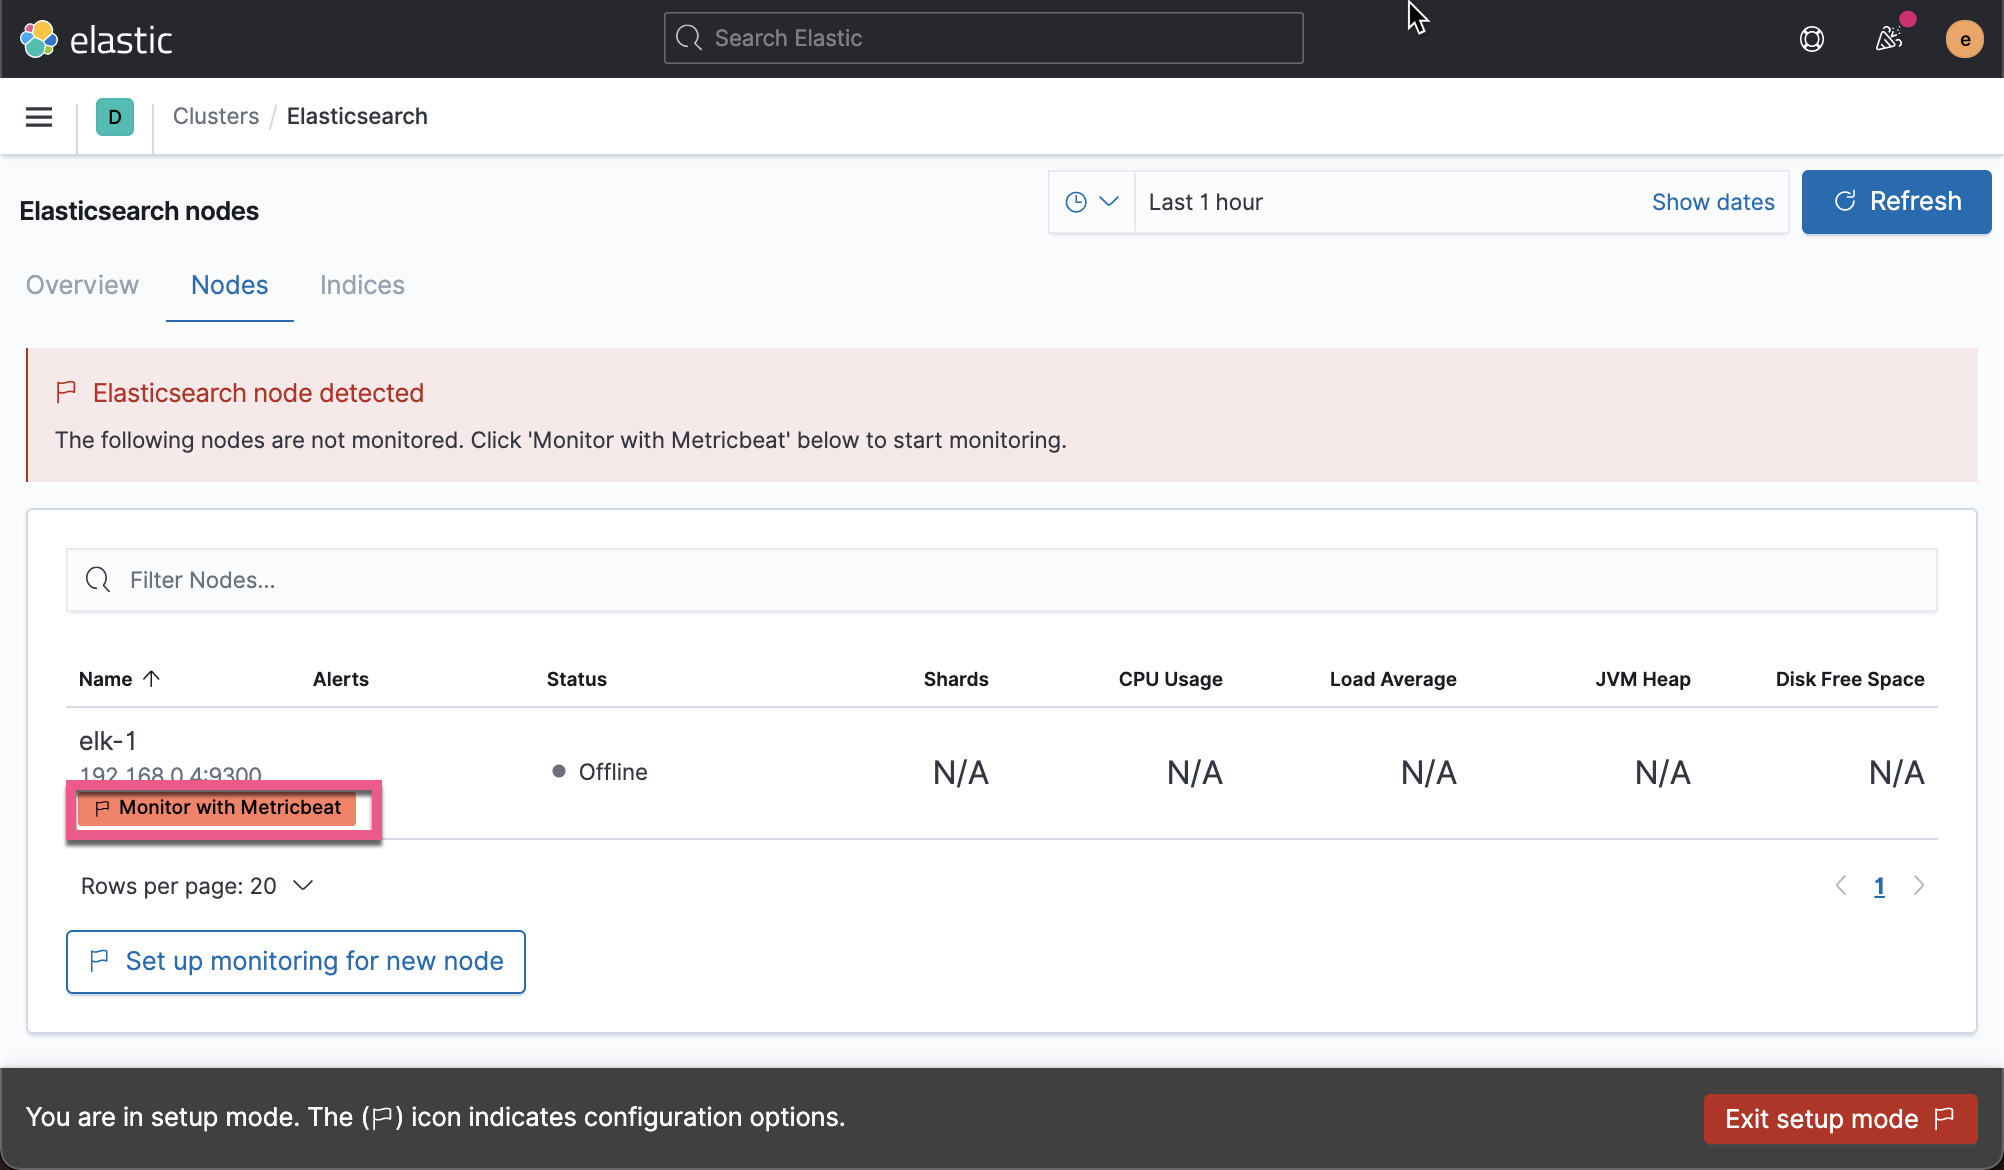Sort by Name using the ascending arrow
This screenshot has height=1170, width=2004.
pyautogui.click(x=152, y=678)
